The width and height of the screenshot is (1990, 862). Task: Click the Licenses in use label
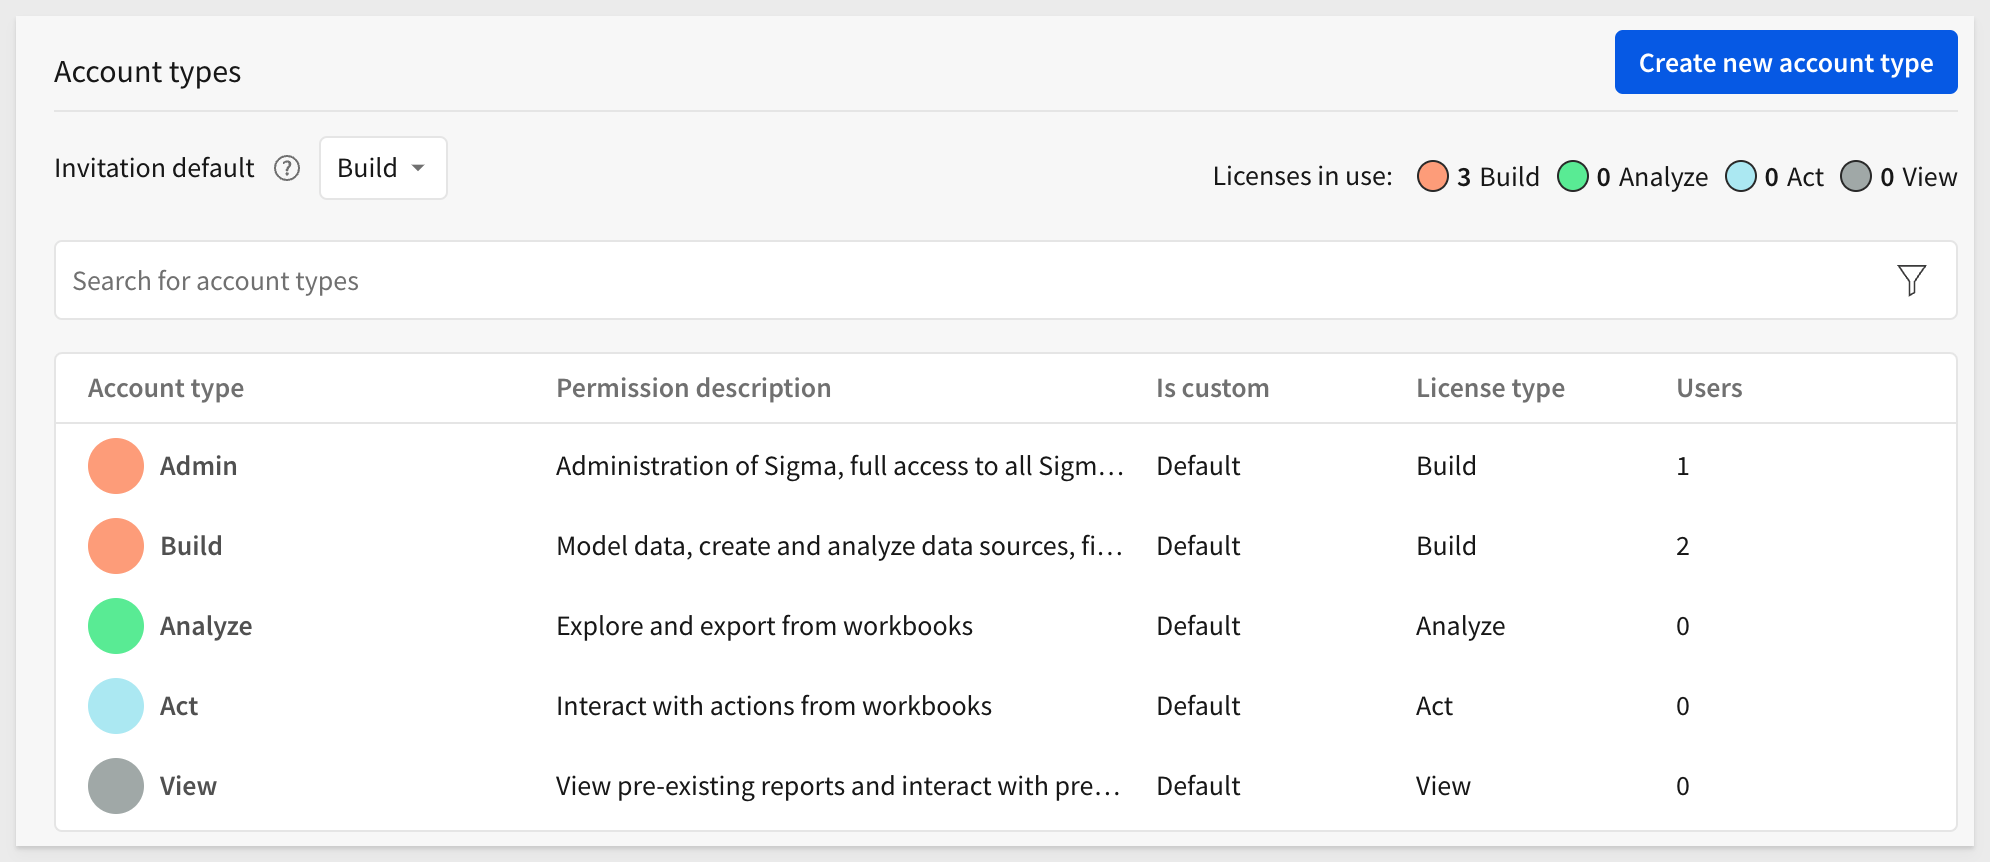tap(1302, 176)
